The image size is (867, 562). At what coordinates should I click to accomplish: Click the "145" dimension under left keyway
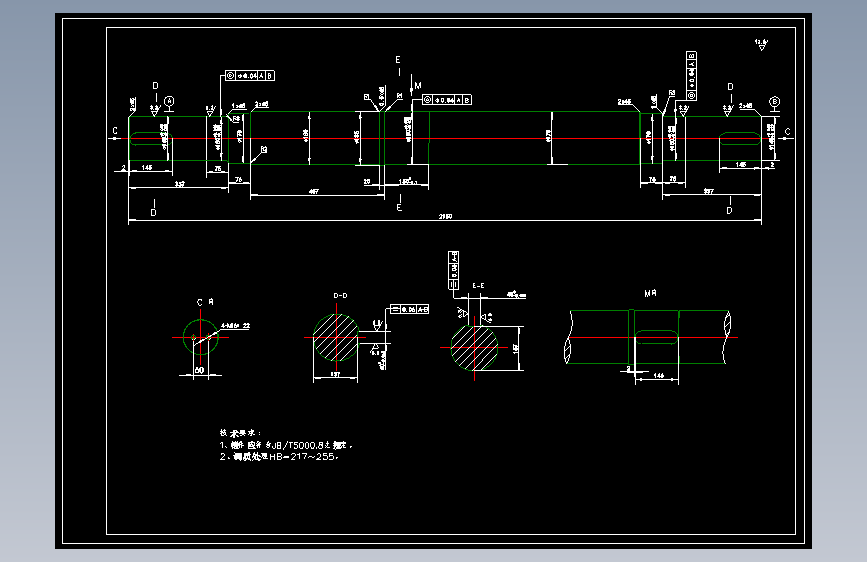point(147,168)
